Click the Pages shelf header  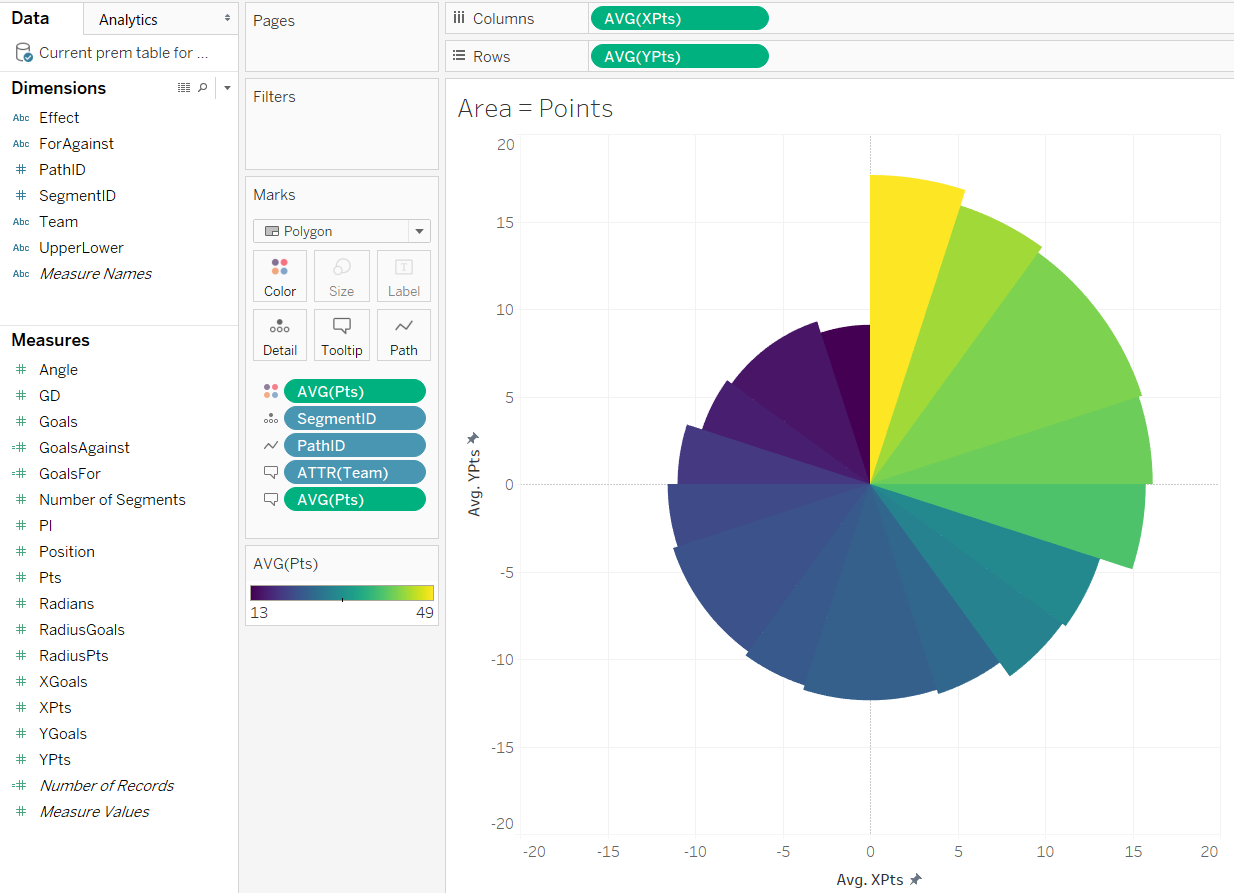274,21
